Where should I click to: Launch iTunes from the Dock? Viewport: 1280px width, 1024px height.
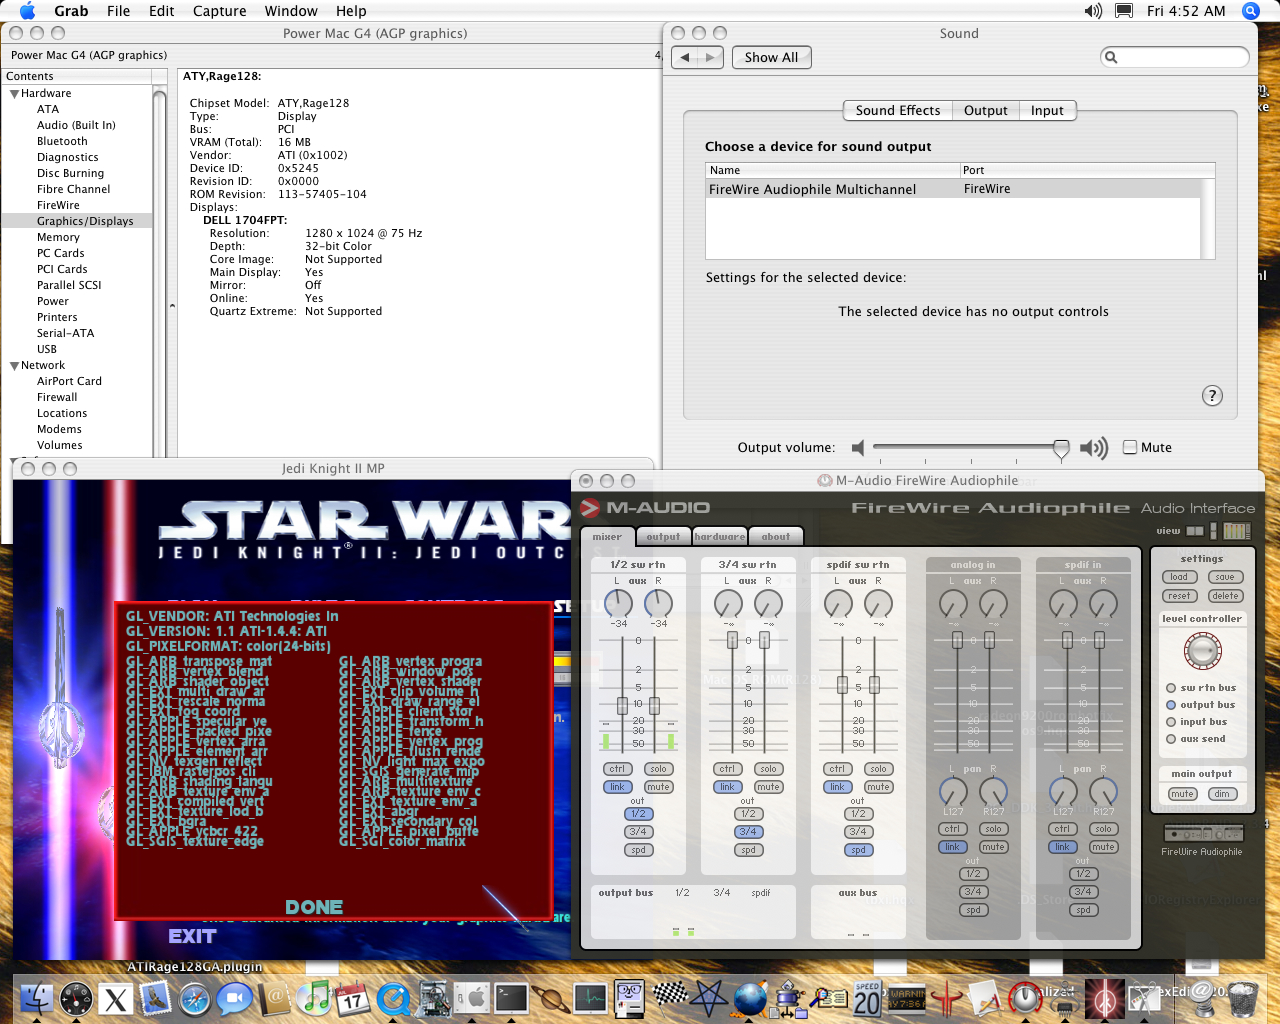(314, 997)
